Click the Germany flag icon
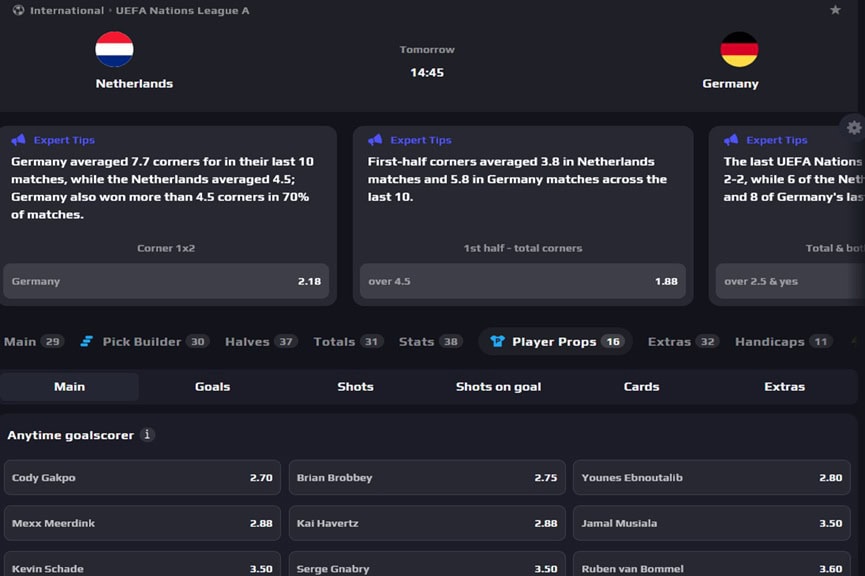The width and height of the screenshot is (865, 576). click(x=739, y=49)
